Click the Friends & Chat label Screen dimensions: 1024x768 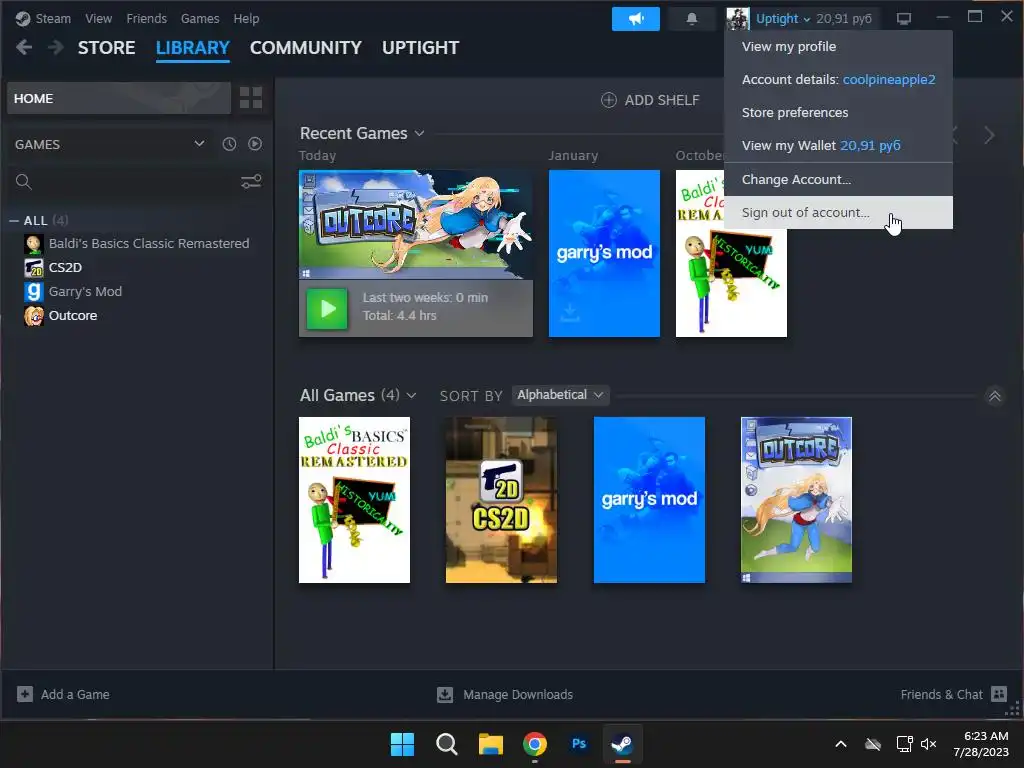[941, 694]
